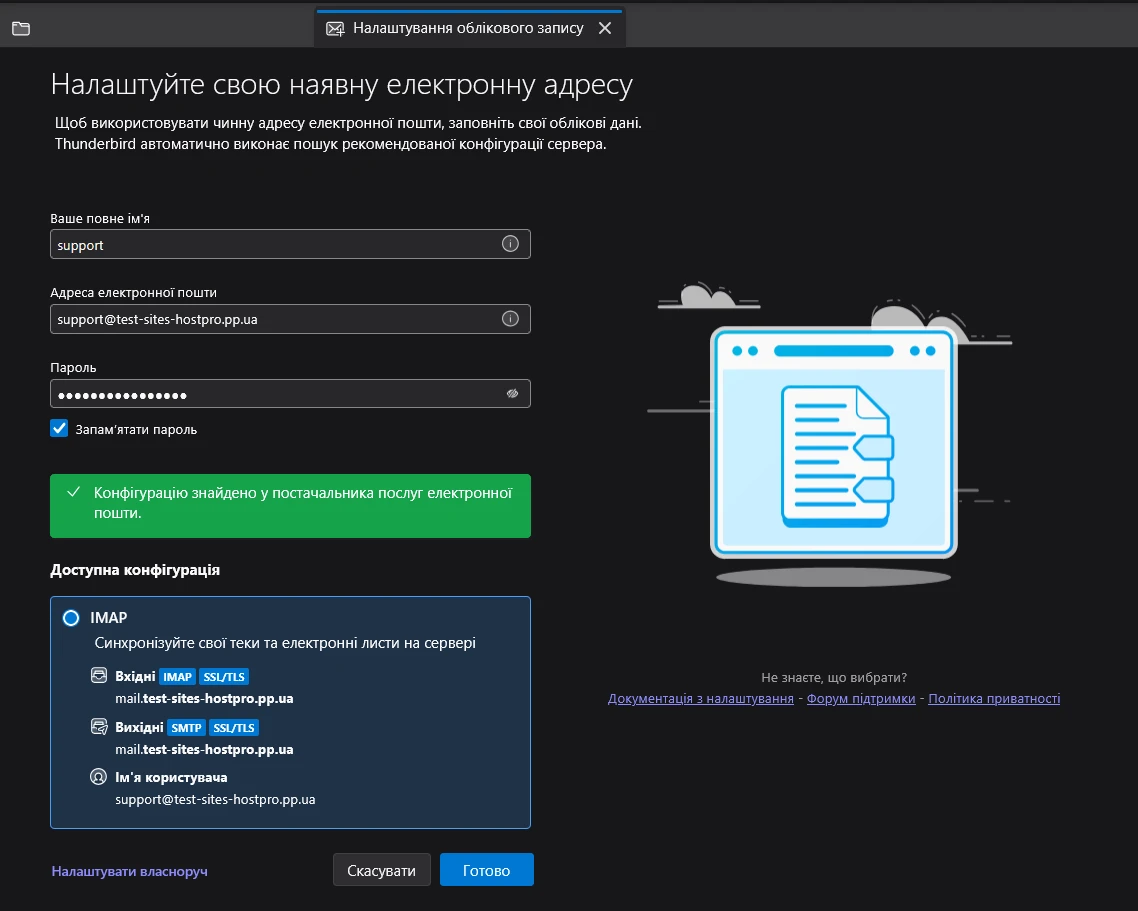Image resolution: width=1138 pixels, height=911 pixels.
Task: Click the SMTP badge next to Вихідні
Action: (x=186, y=727)
